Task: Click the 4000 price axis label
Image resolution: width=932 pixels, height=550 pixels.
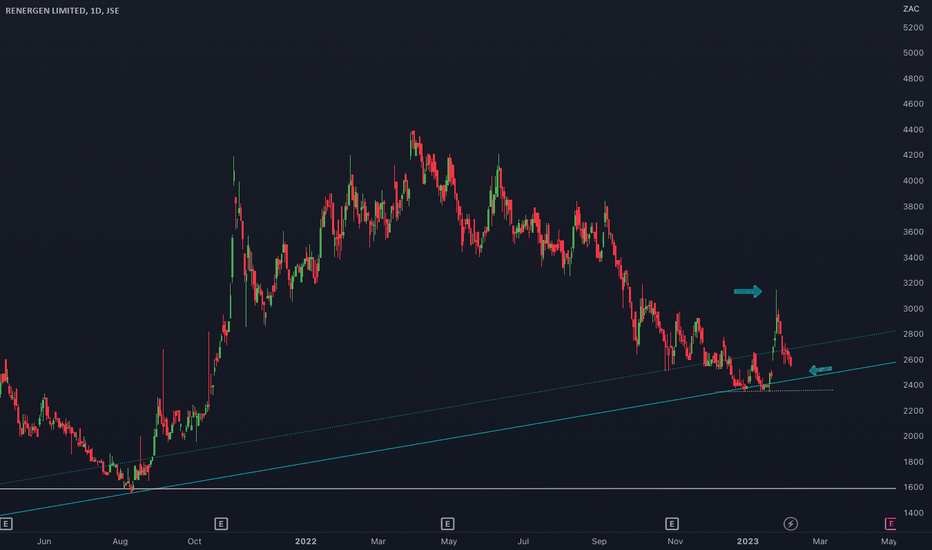Action: (x=913, y=181)
